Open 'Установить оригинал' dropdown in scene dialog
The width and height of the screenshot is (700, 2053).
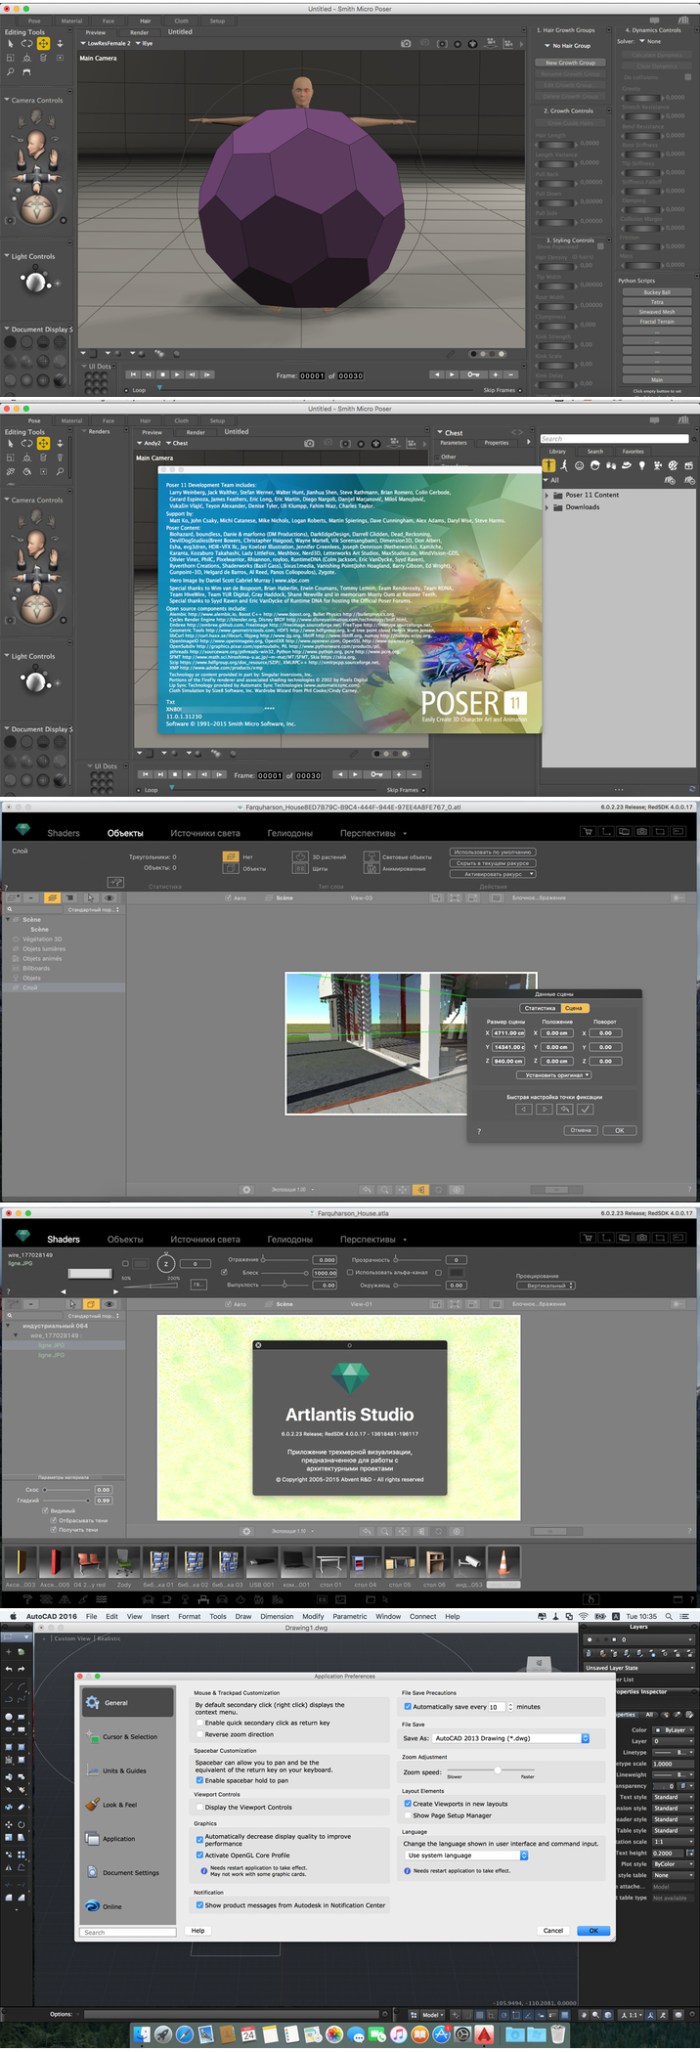pos(553,1075)
